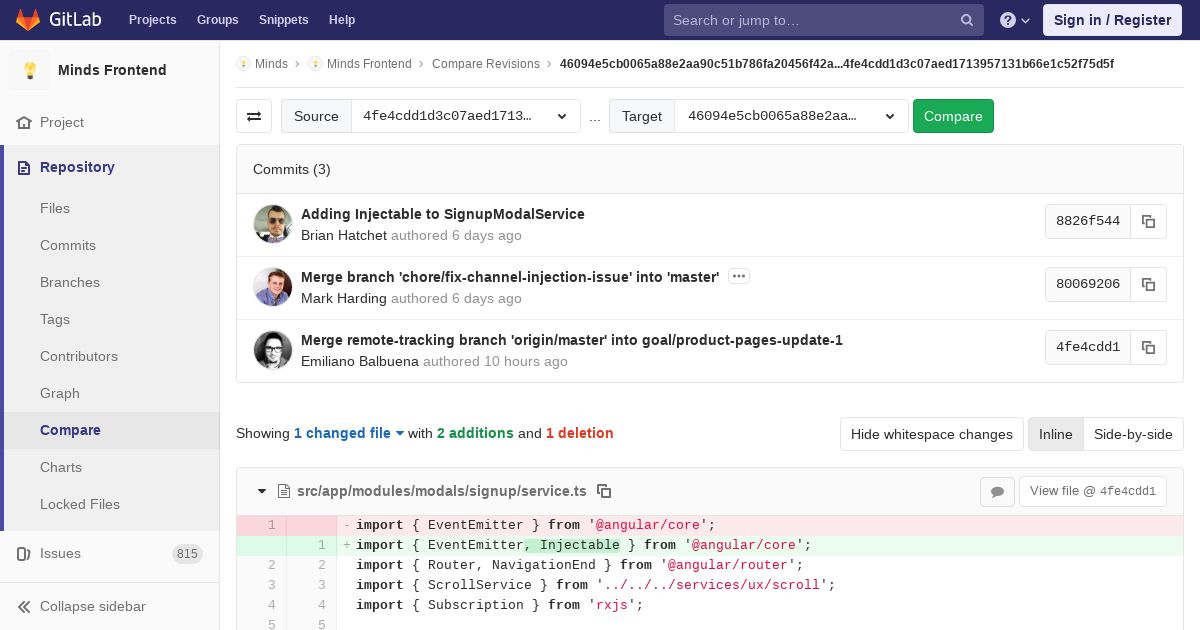
Task: Copy commit SHA 4fe4cdd1 to clipboard
Action: pos(1148,347)
